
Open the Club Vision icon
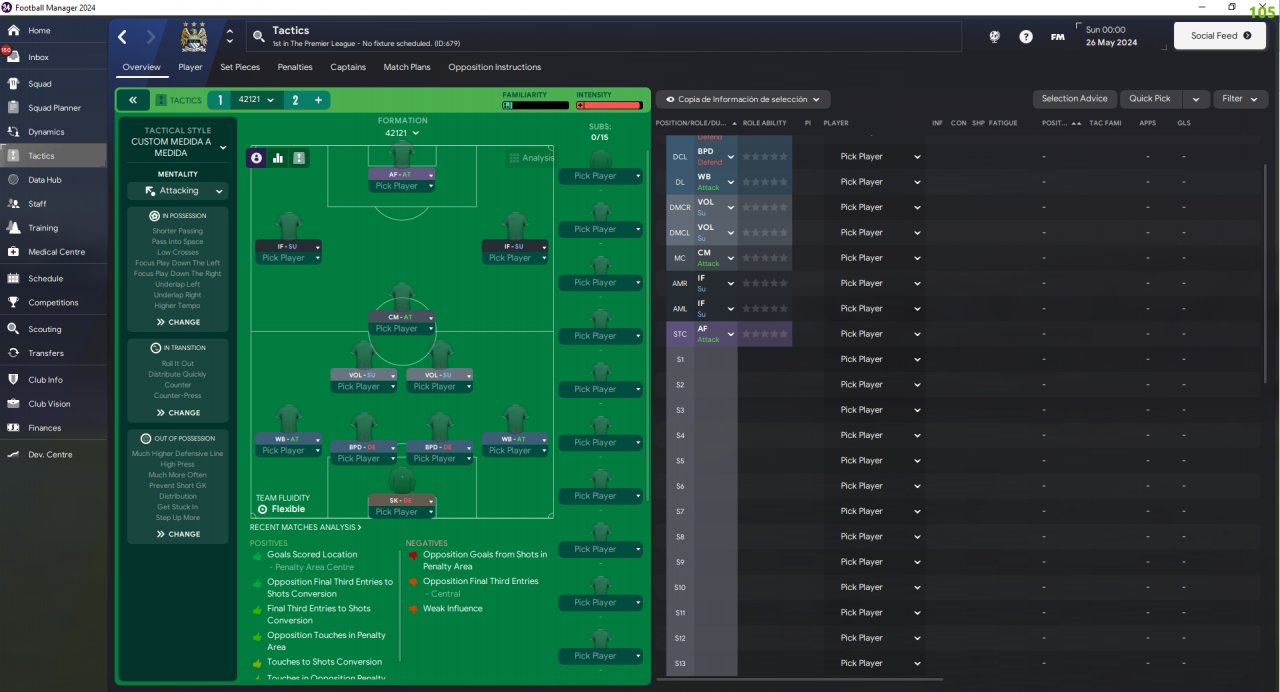coord(13,404)
